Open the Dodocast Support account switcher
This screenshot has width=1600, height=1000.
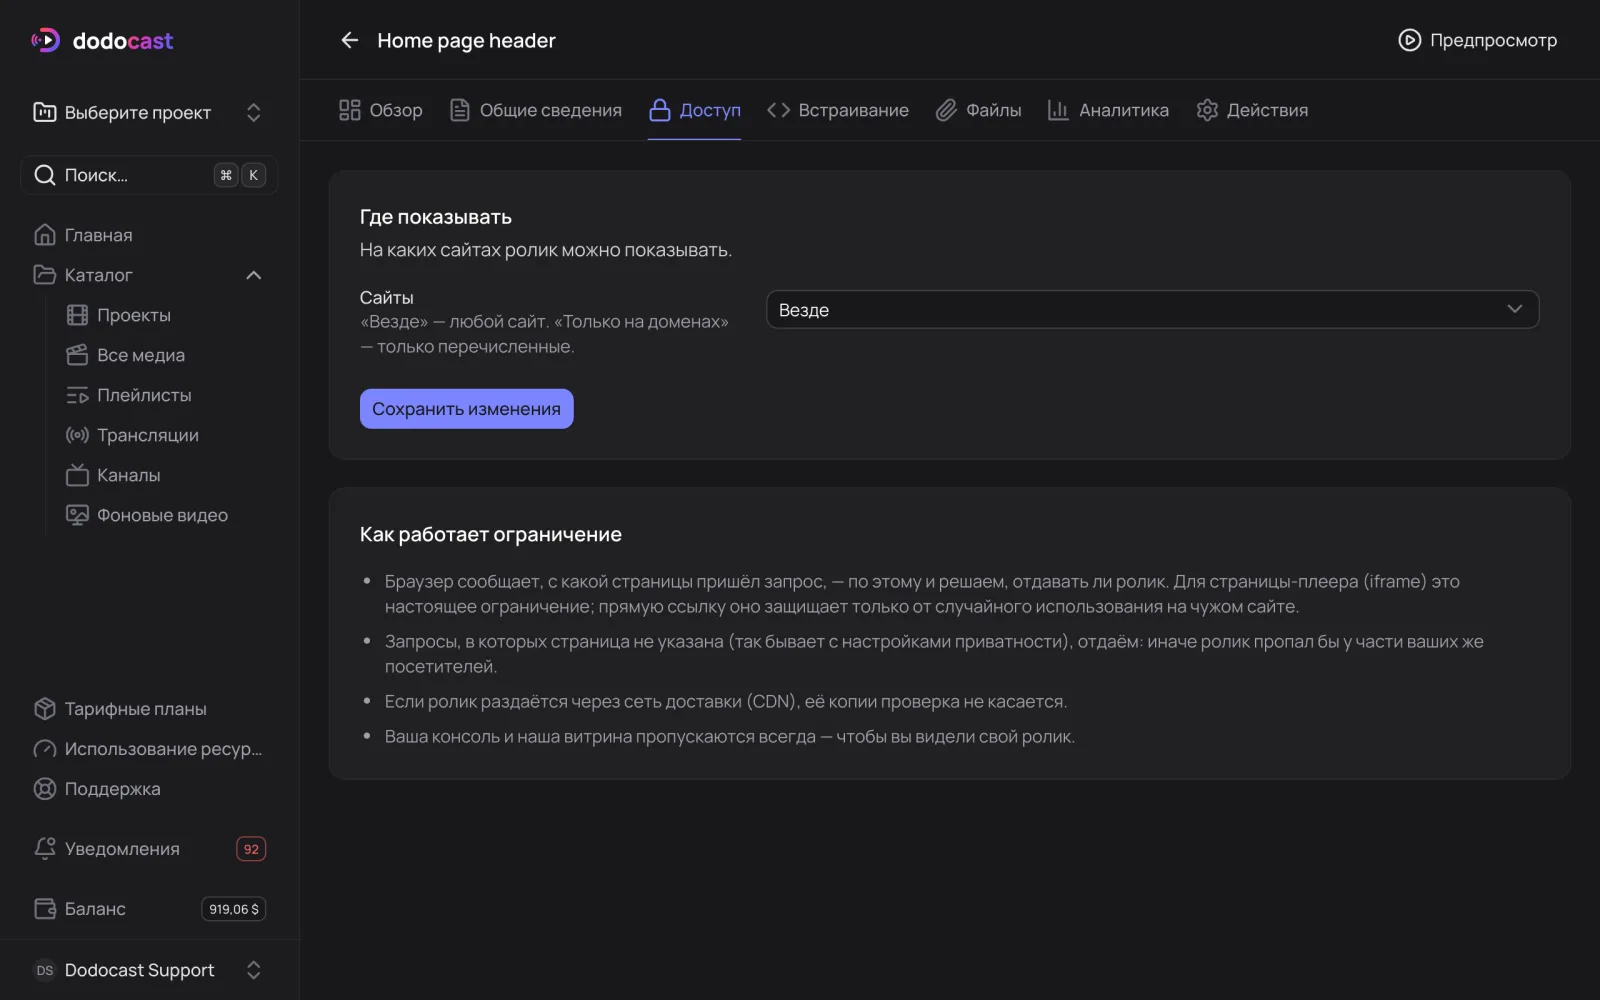click(149, 970)
